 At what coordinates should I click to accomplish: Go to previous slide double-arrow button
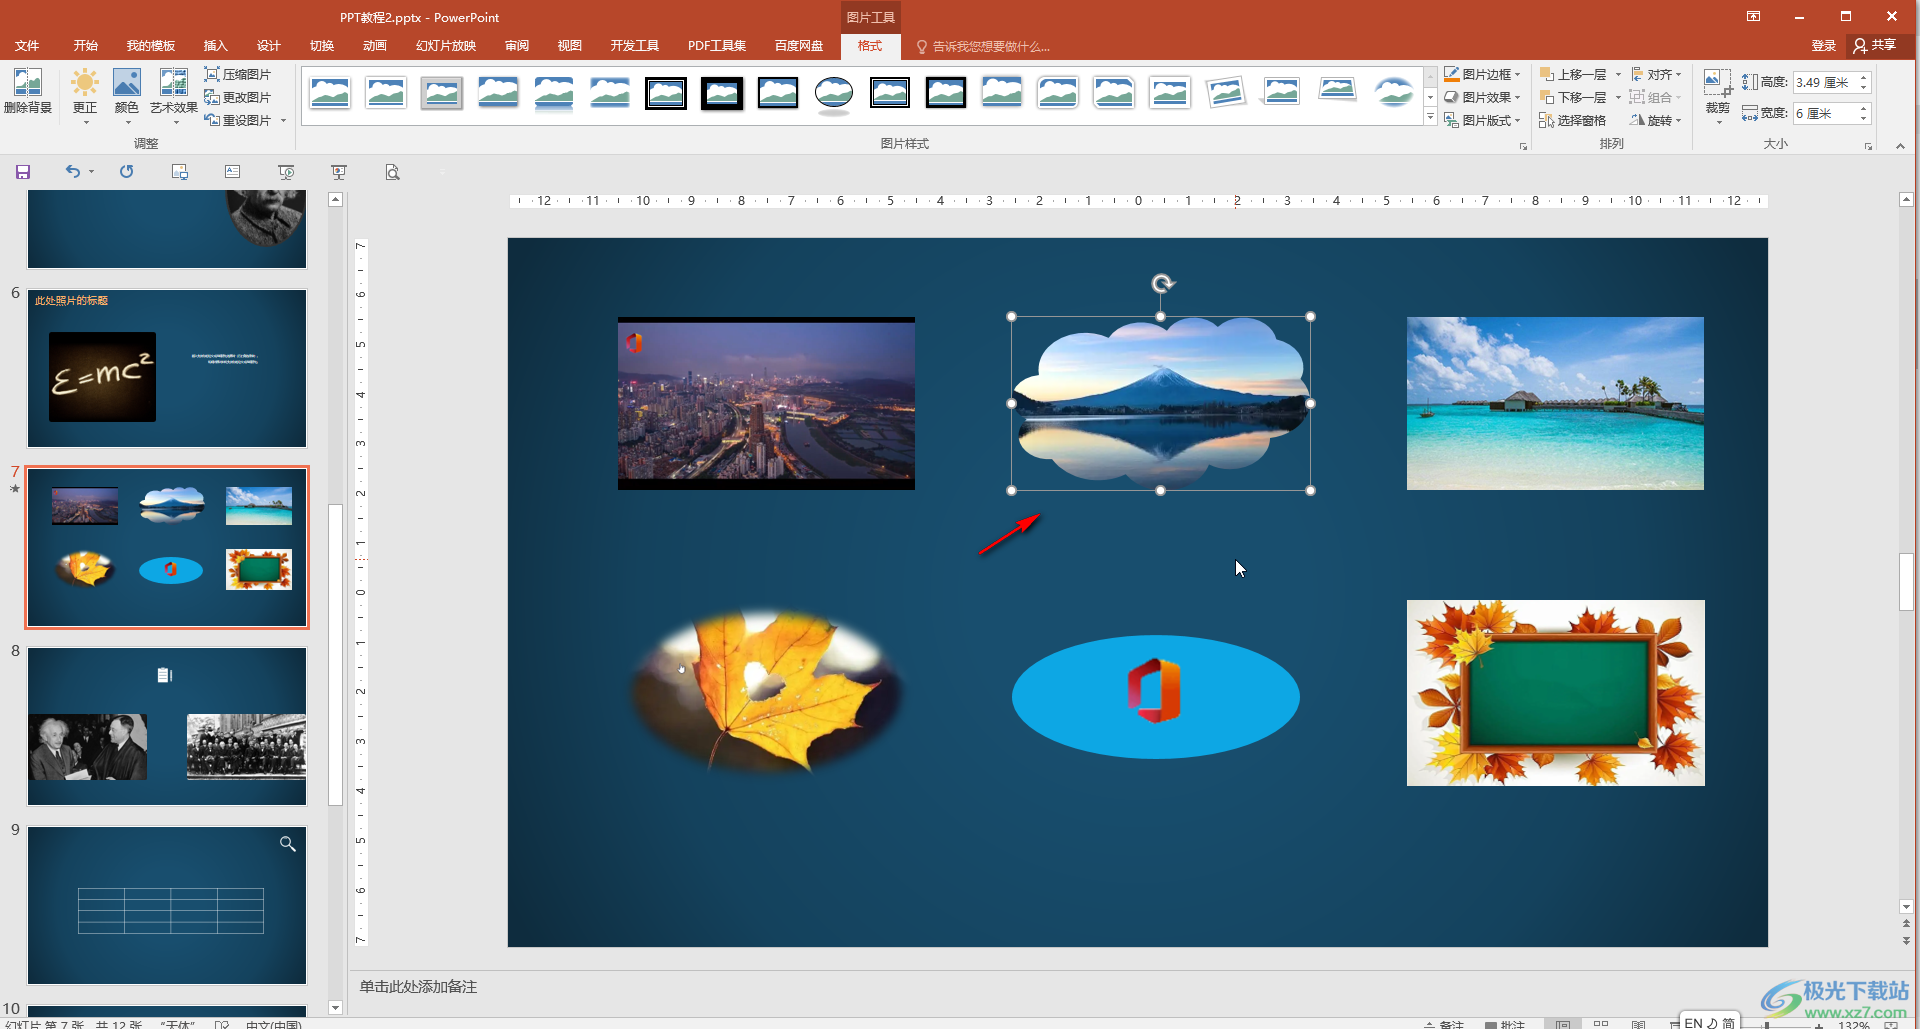point(1906,923)
